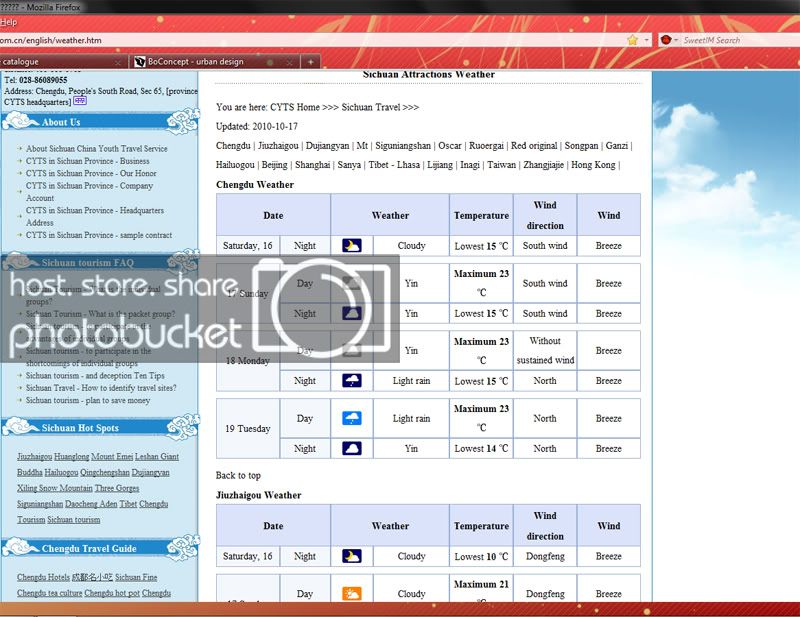Bookmark this page with the star icon

coord(633,40)
